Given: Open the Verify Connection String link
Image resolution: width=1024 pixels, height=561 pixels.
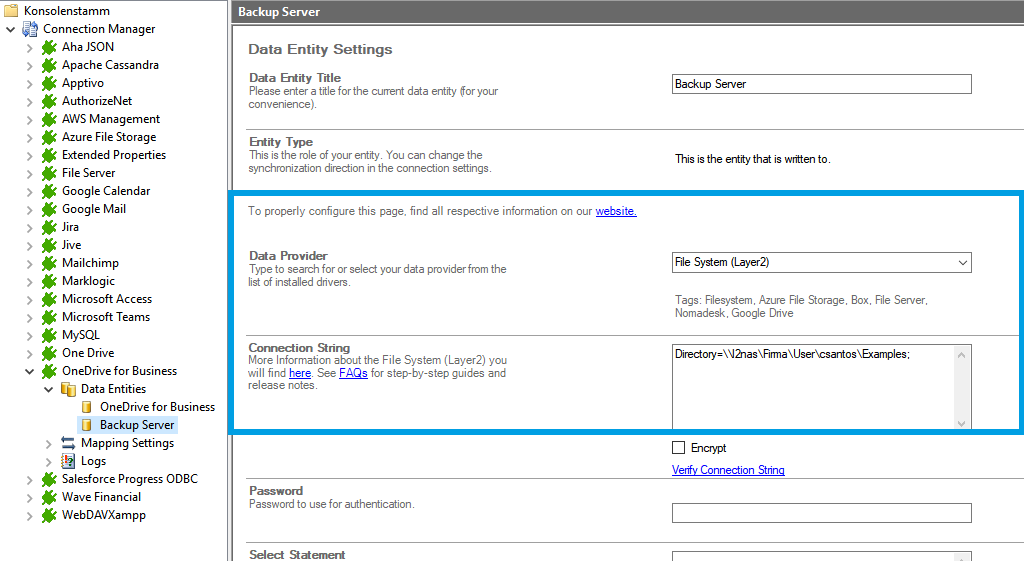Looking at the screenshot, I should coord(728,470).
